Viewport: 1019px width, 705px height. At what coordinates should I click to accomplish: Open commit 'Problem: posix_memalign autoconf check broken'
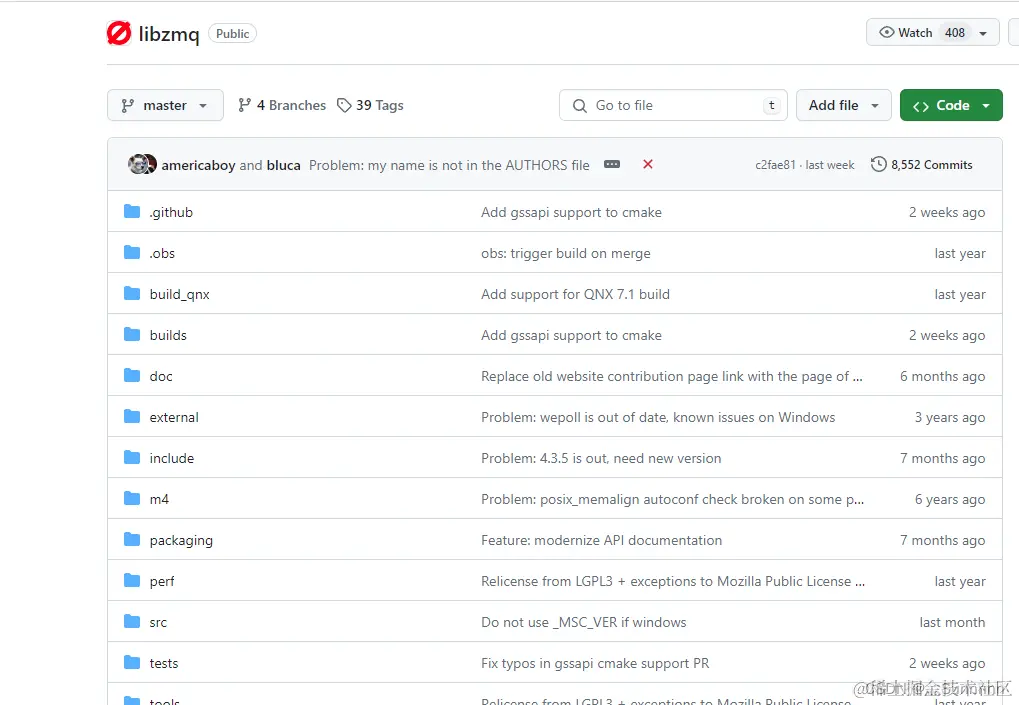[672, 499]
